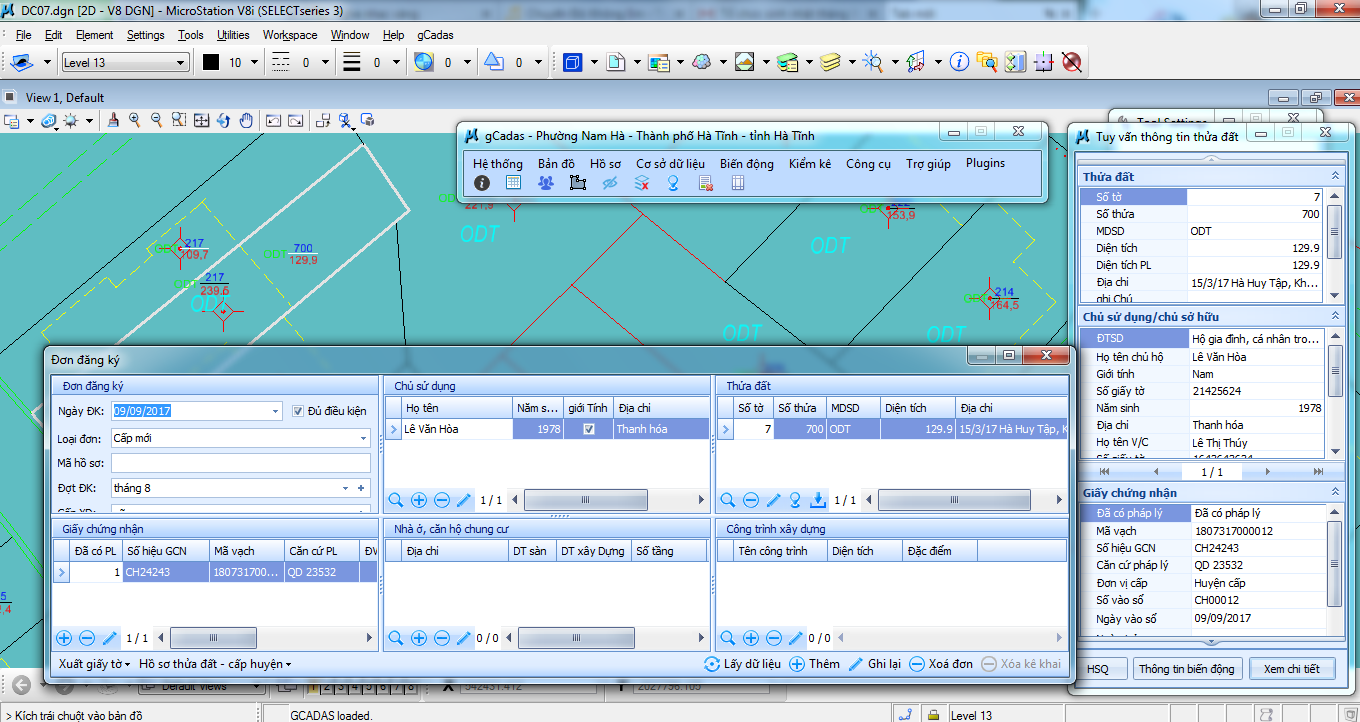The image size is (1360, 722).
Task: Open the Workspace menu
Action: tap(290, 35)
